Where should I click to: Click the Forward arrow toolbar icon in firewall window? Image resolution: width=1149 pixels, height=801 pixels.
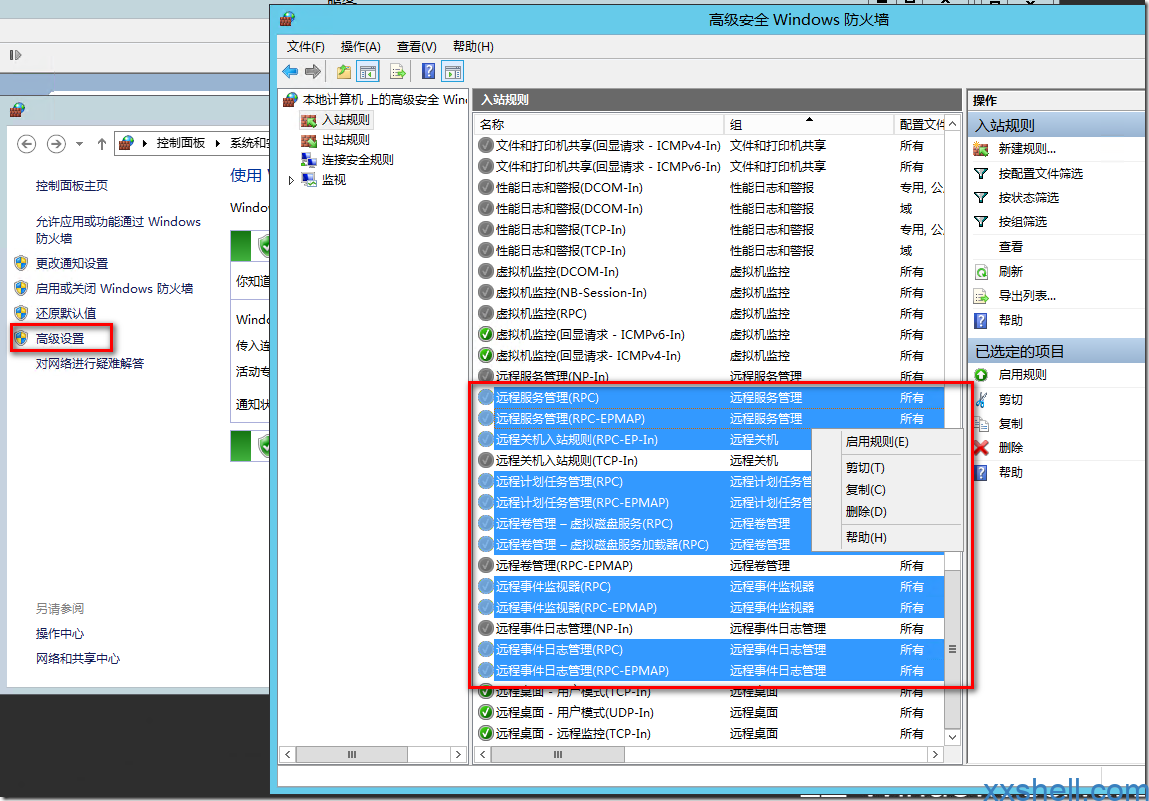tap(313, 72)
